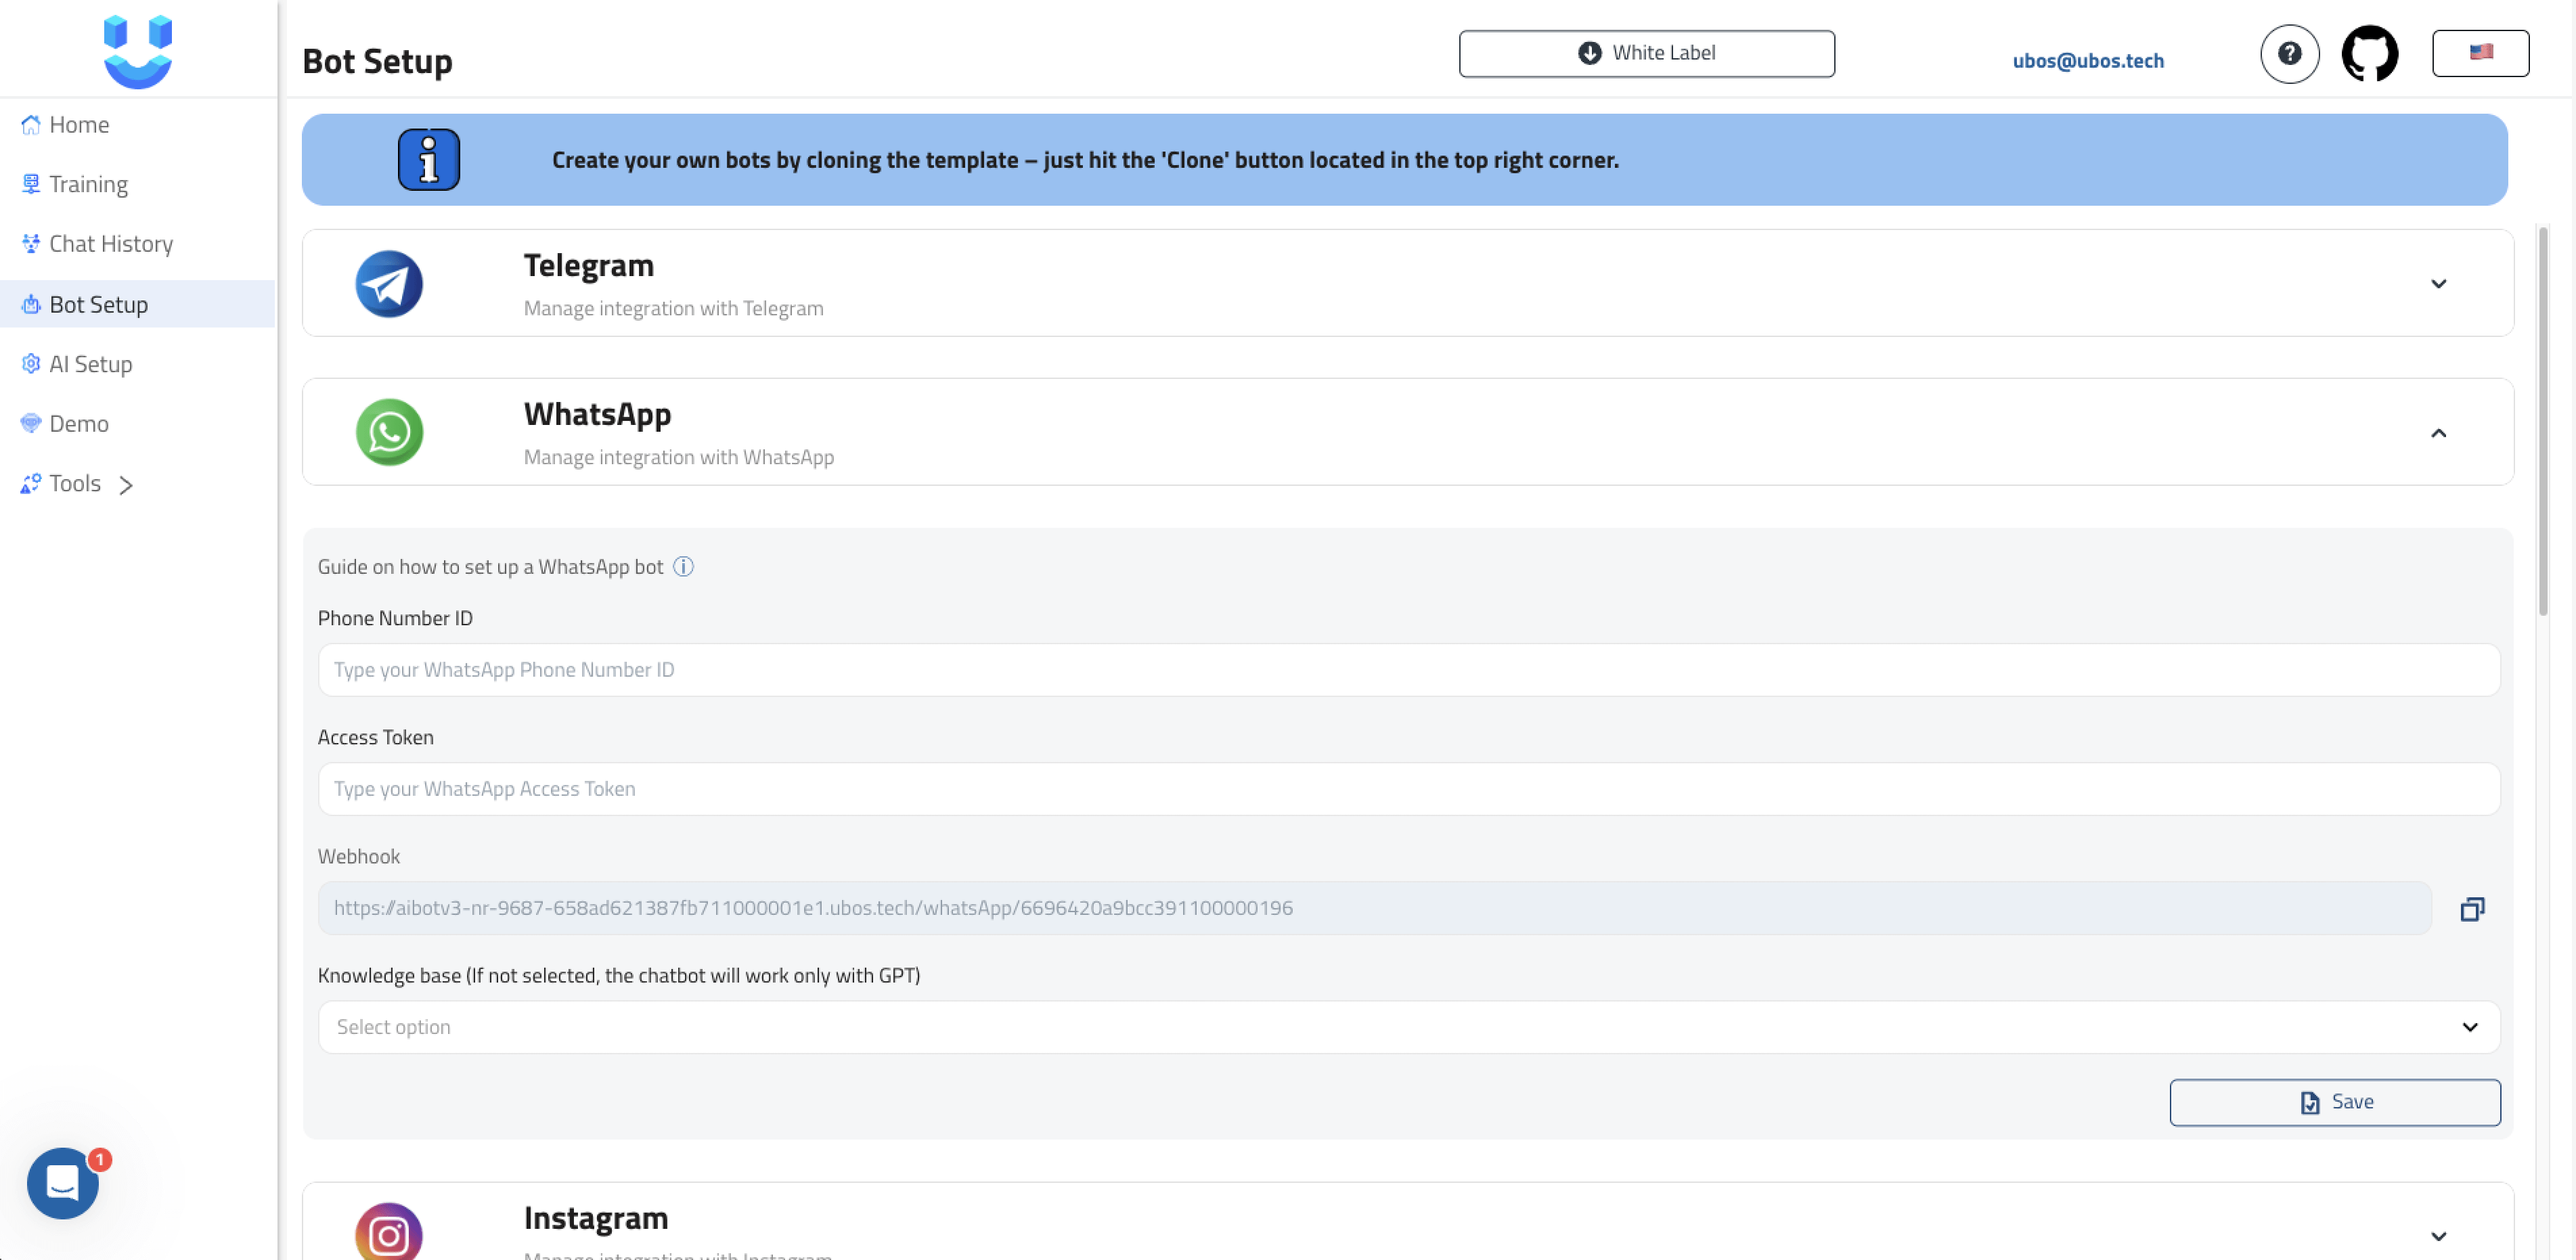Screen dimensions: 2576x1260
Task: Click the blue info banner icon
Action: point(429,160)
